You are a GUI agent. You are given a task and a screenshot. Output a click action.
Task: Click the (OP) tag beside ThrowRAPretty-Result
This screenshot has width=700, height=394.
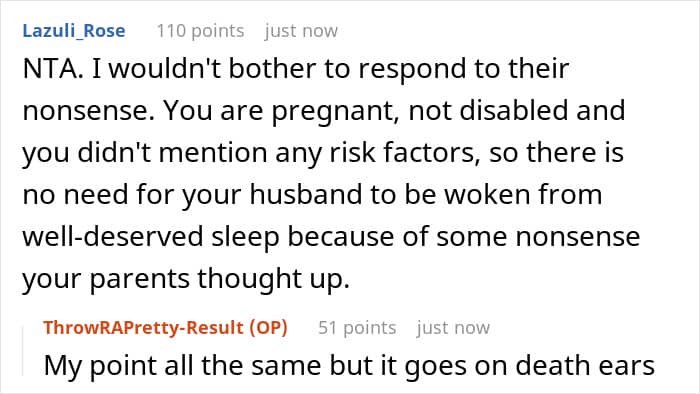click(x=268, y=328)
